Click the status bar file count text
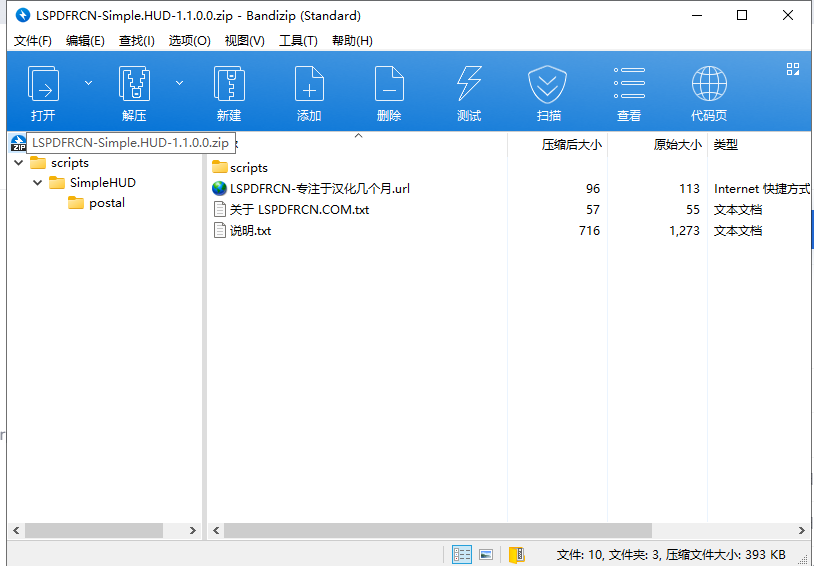814x566 pixels. 671,555
